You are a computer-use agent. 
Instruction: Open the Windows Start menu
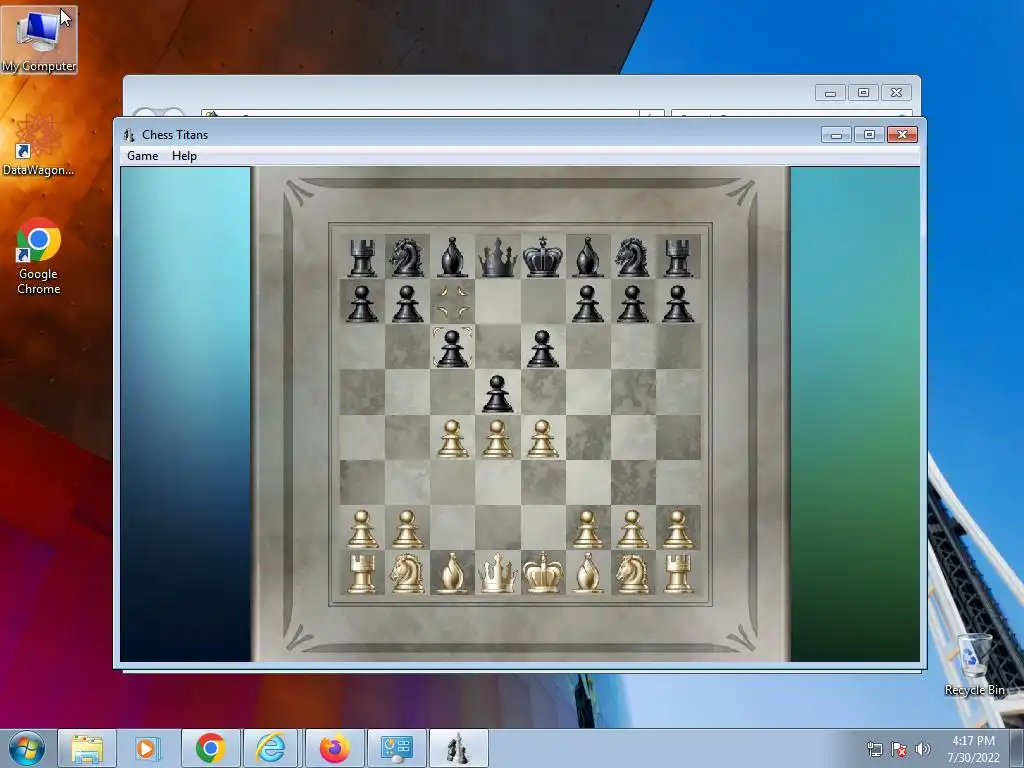[x=27, y=748]
